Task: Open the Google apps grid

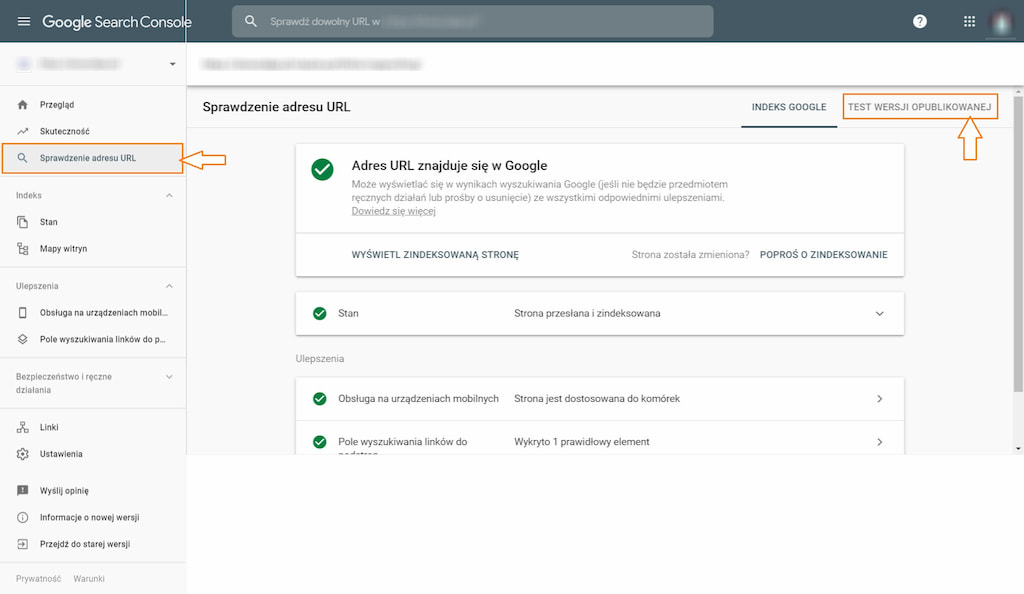Action: click(969, 22)
